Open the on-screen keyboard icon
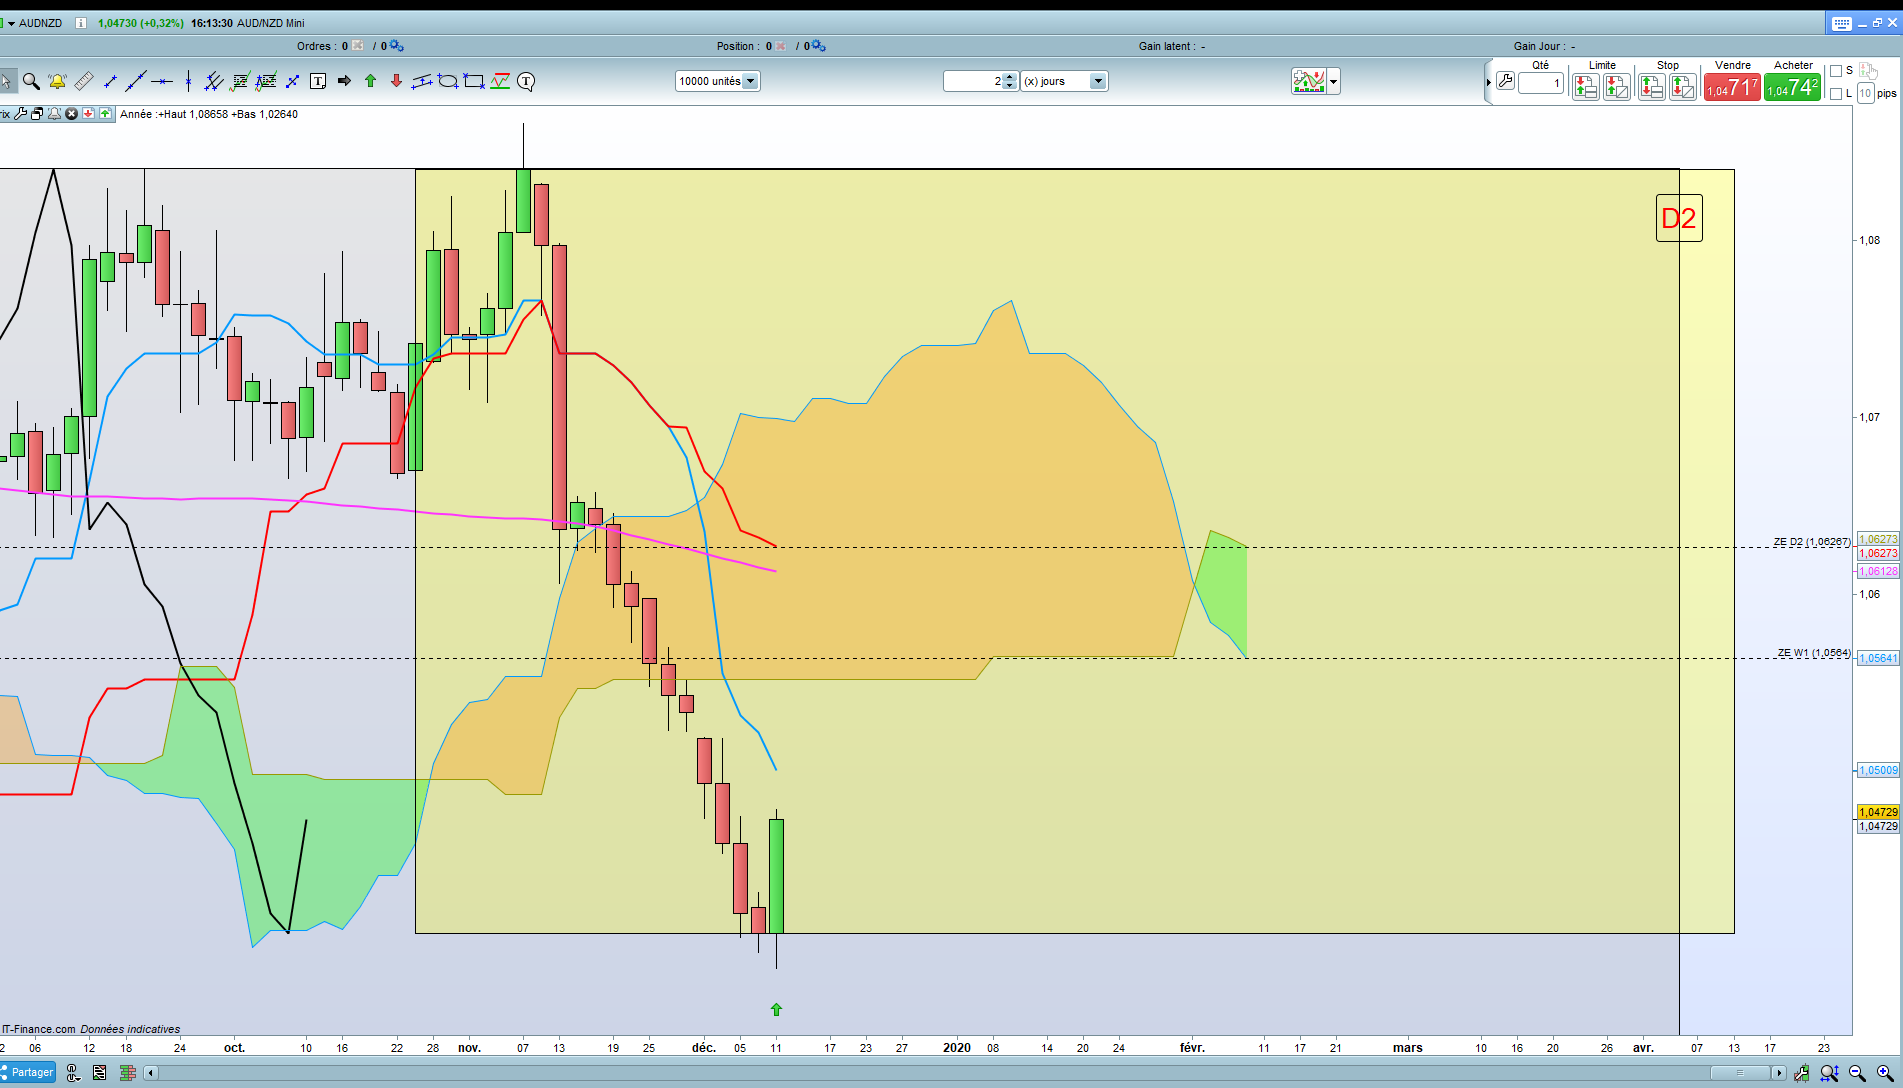Viewport: 1903px width, 1088px height. pos(1842,23)
